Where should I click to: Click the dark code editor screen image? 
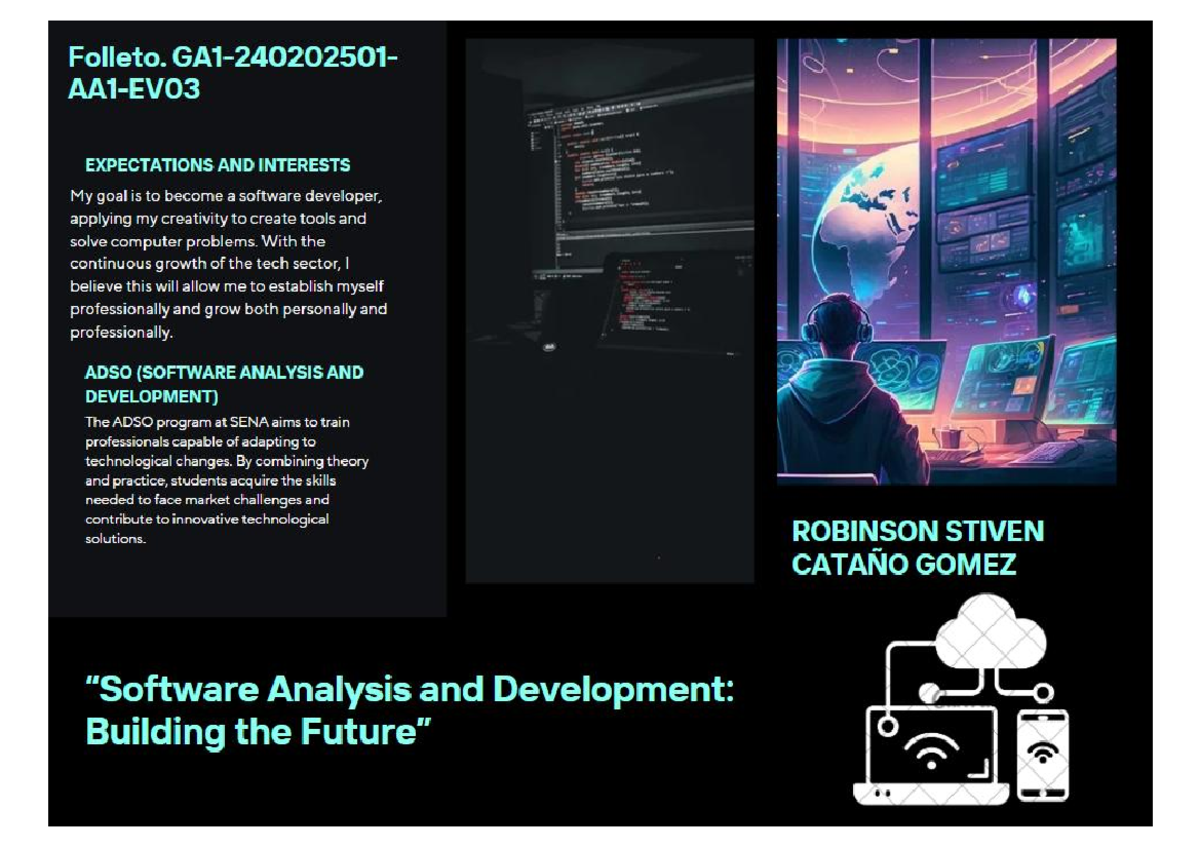click(x=610, y=311)
